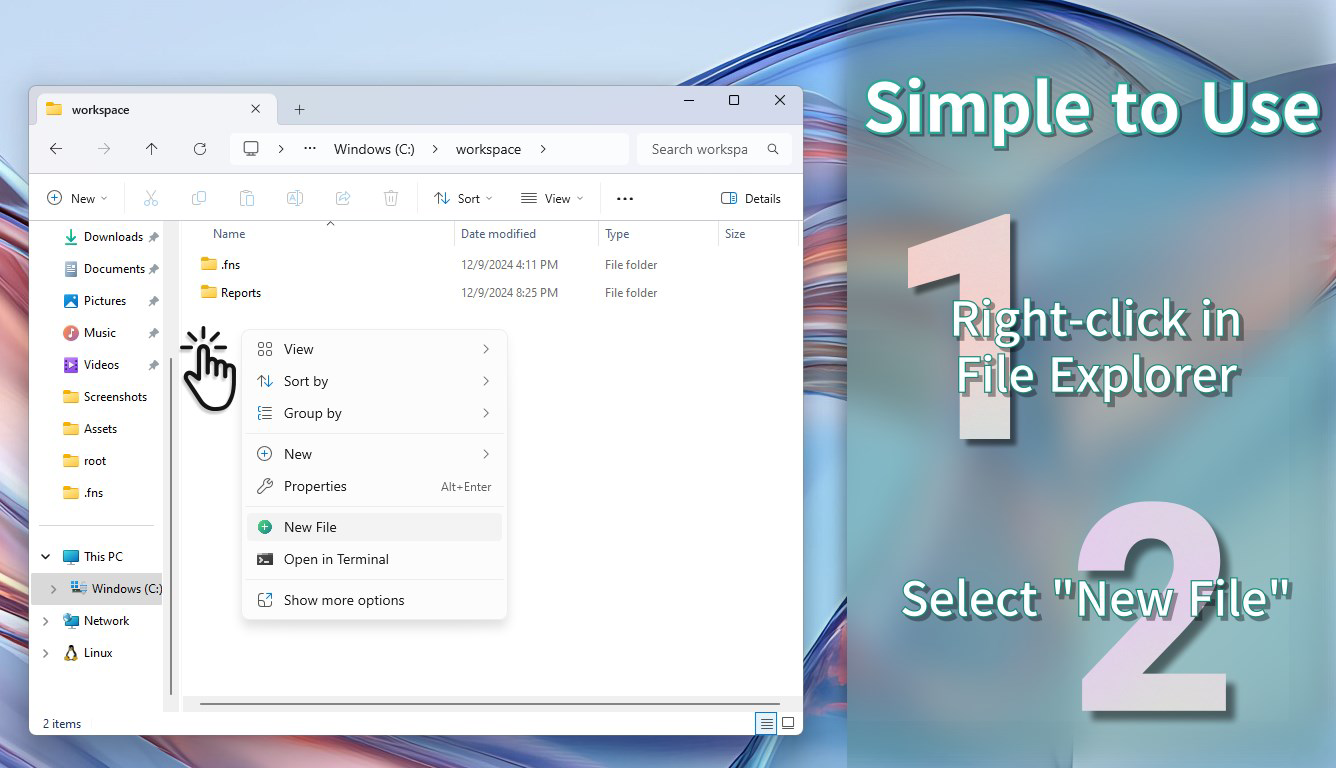Click Show more options menu entry
This screenshot has height=768, width=1336.
(374, 600)
